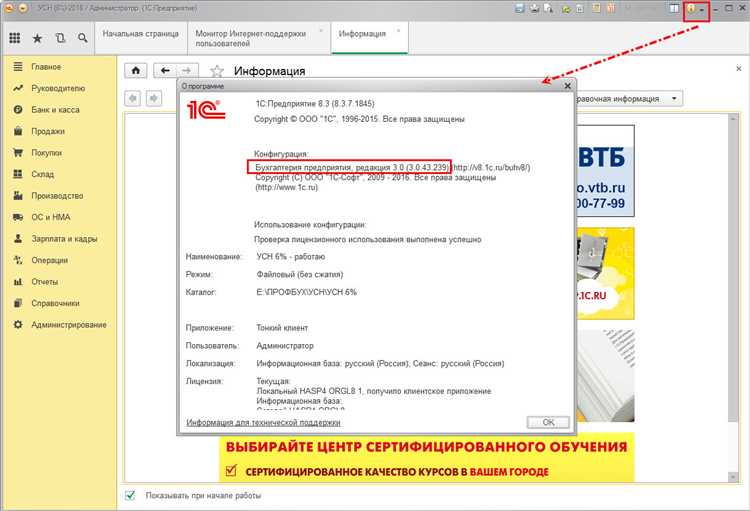Viewport: 750px width, 511px height.
Task: Open Склад section
Action: (x=43, y=174)
